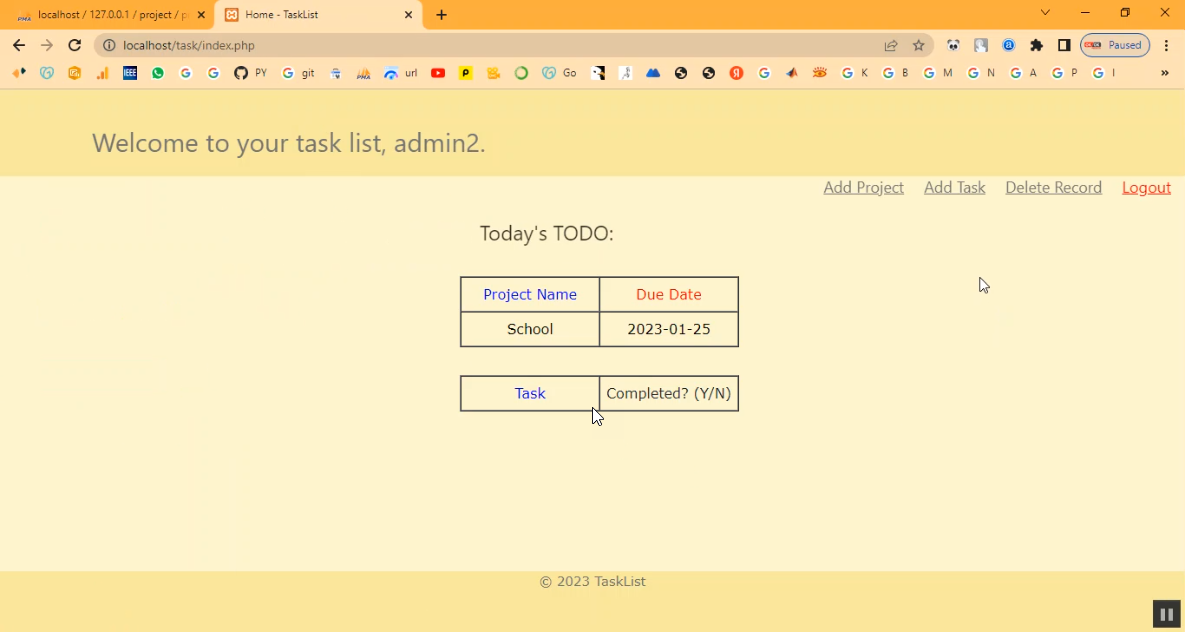The height and width of the screenshot is (632, 1185).
Task: Open a new browser tab
Action: point(441,15)
